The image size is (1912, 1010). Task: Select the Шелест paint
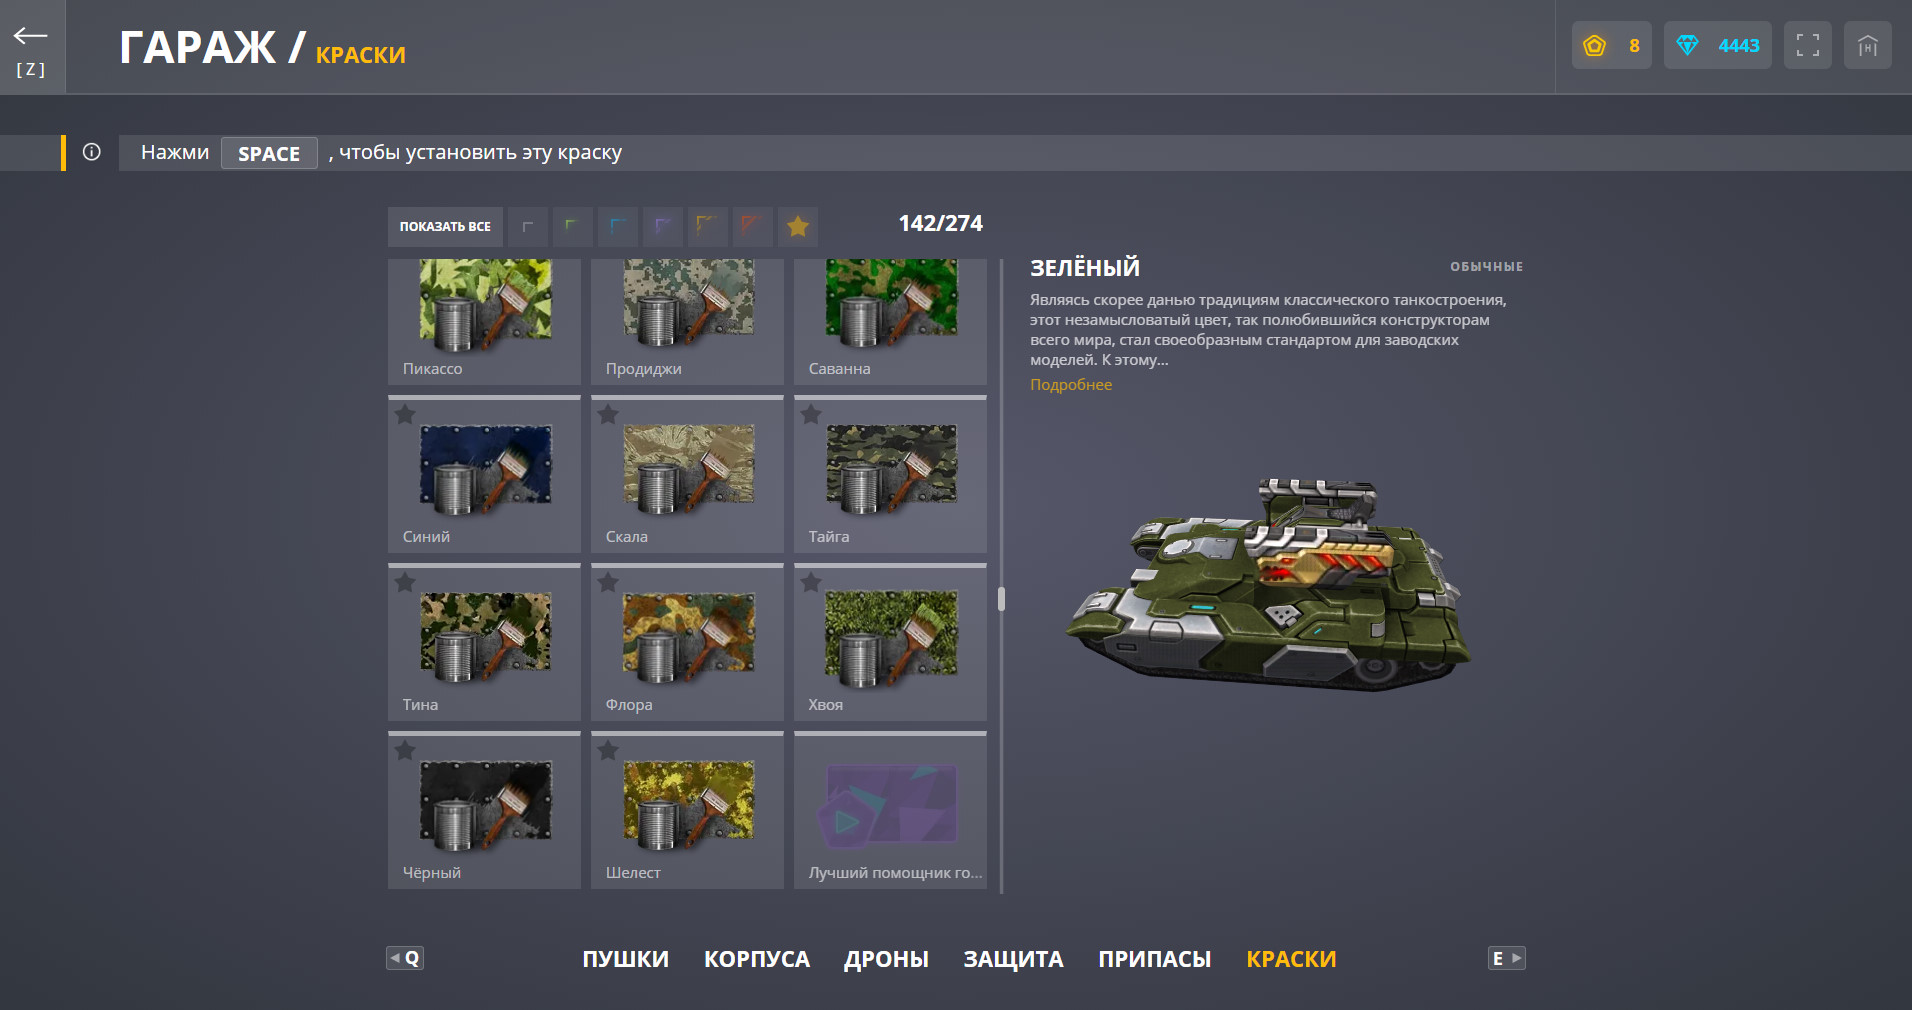pos(687,810)
